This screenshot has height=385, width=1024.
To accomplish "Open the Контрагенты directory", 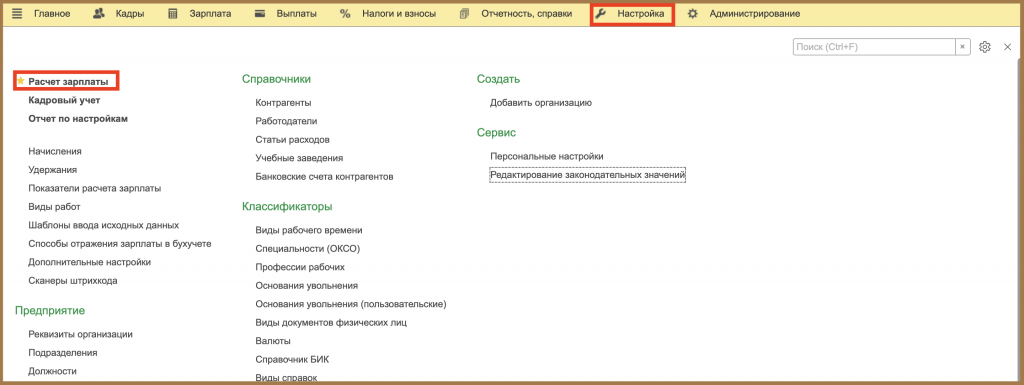I will point(283,102).
